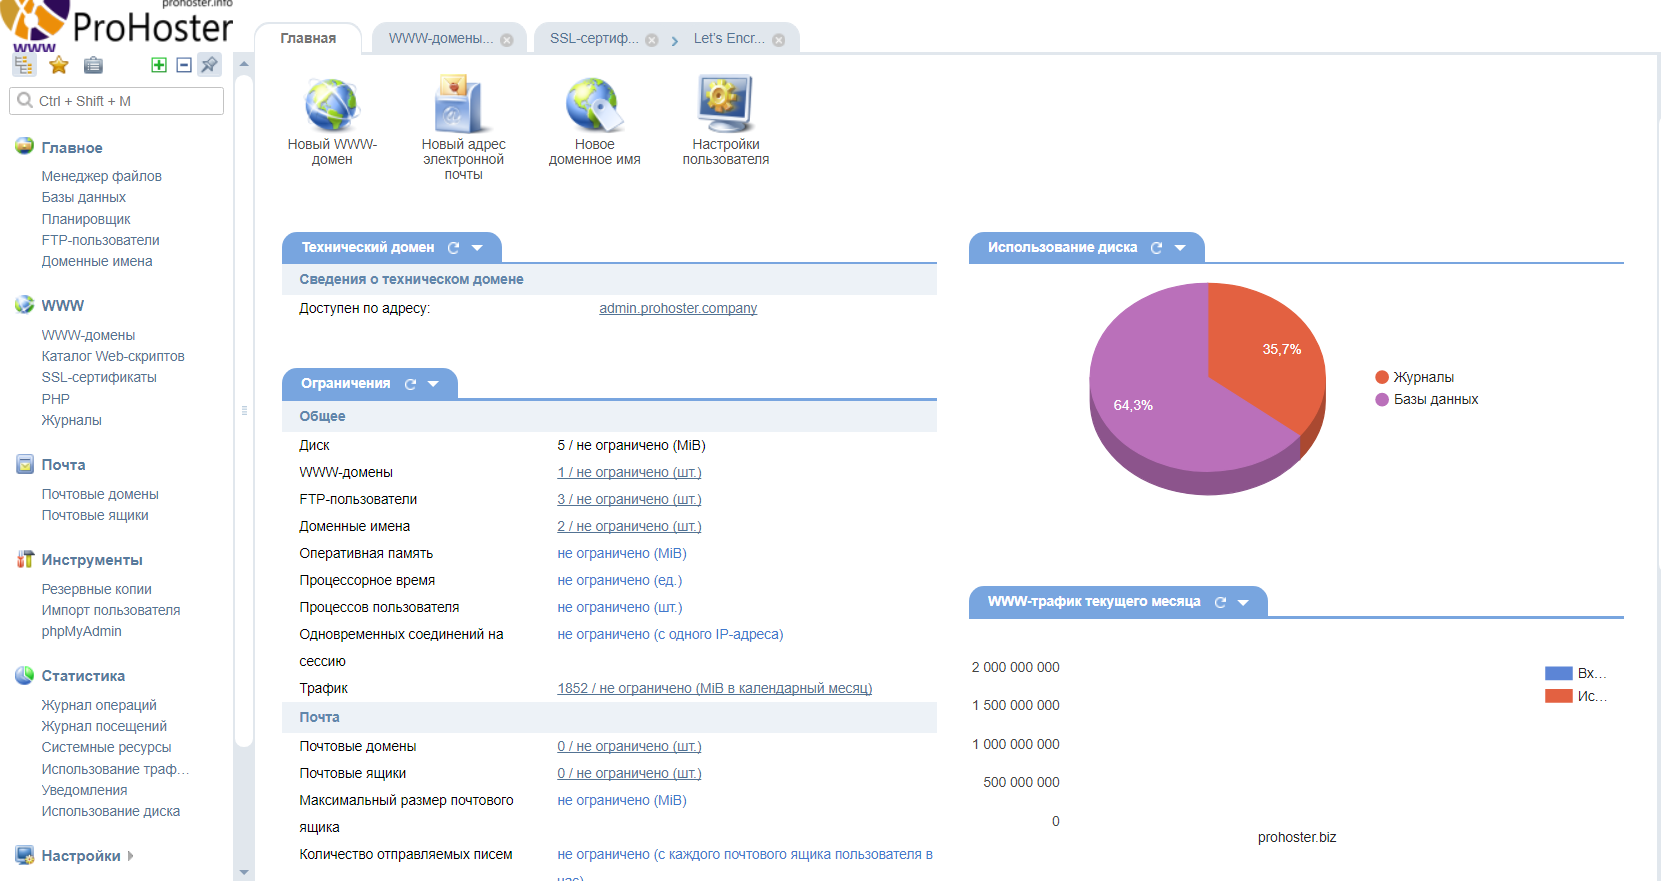Viewport: 1661px width, 881px height.
Task: Open admin.prohoster.company link
Action: 678,308
